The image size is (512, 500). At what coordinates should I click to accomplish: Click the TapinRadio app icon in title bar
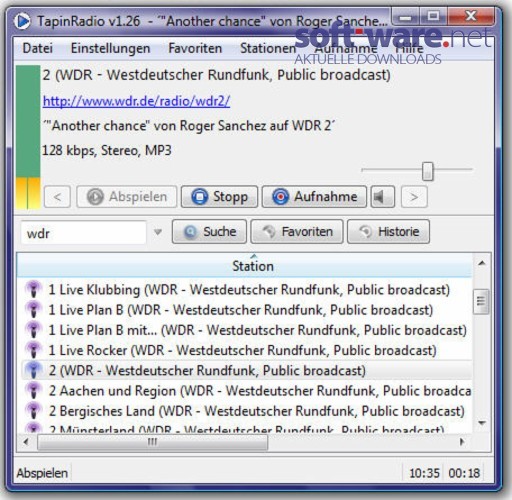point(22,21)
